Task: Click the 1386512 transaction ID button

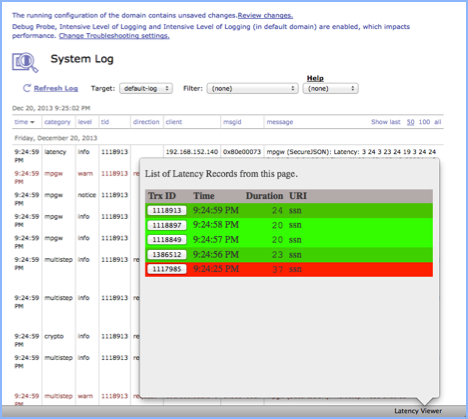Action: coord(167,255)
